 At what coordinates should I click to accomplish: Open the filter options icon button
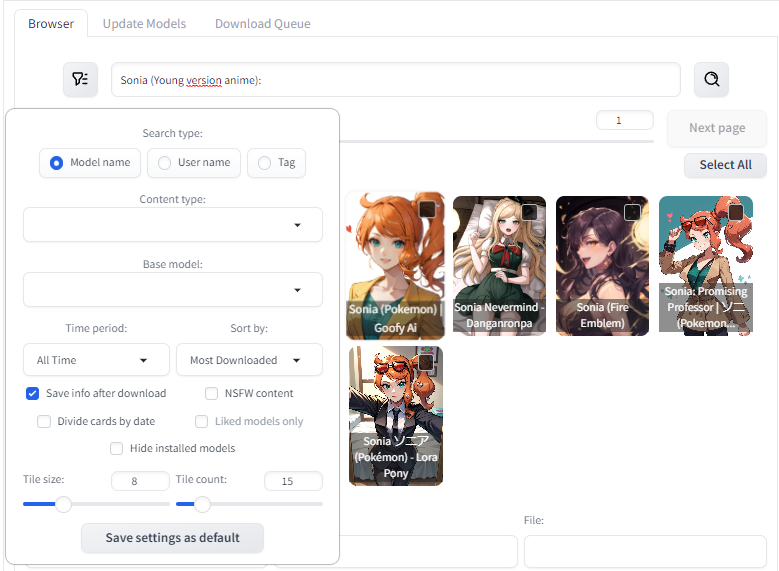click(80, 79)
